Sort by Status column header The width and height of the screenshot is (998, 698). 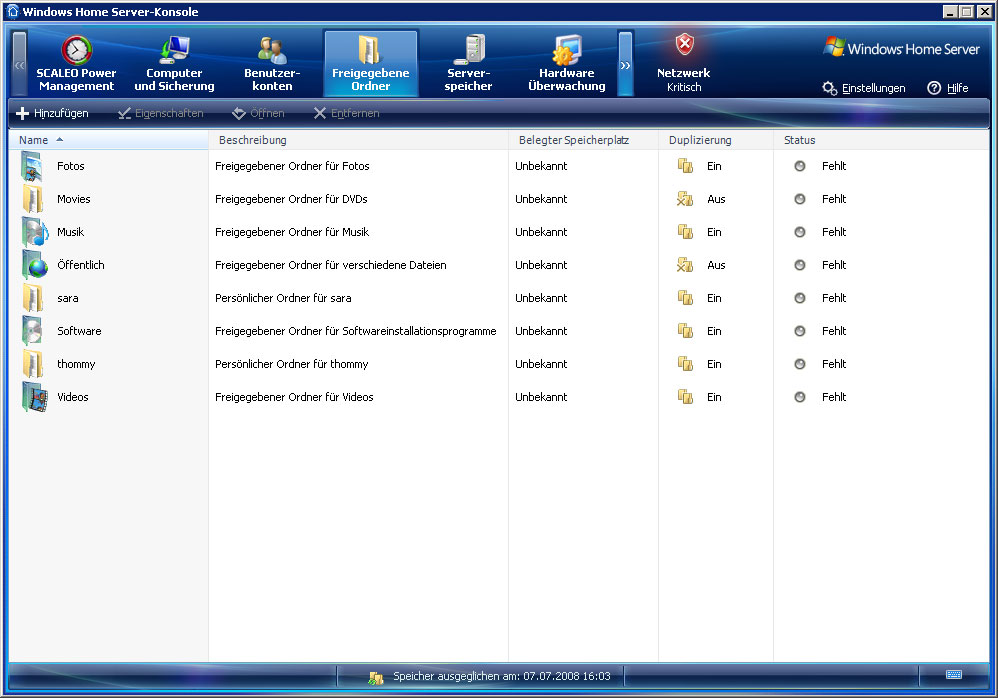point(881,140)
